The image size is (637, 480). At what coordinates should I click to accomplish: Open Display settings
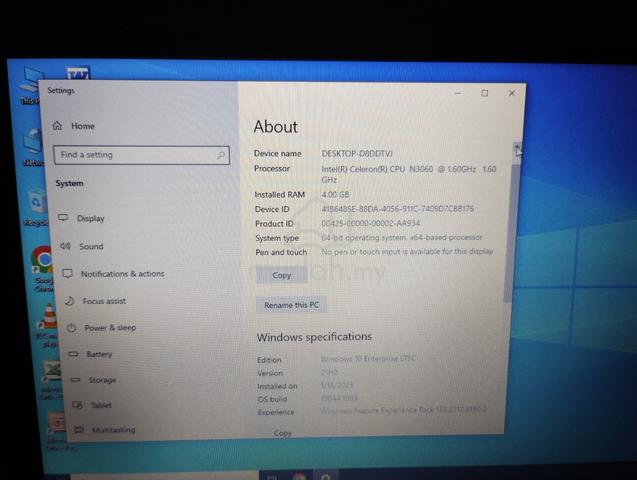point(91,218)
